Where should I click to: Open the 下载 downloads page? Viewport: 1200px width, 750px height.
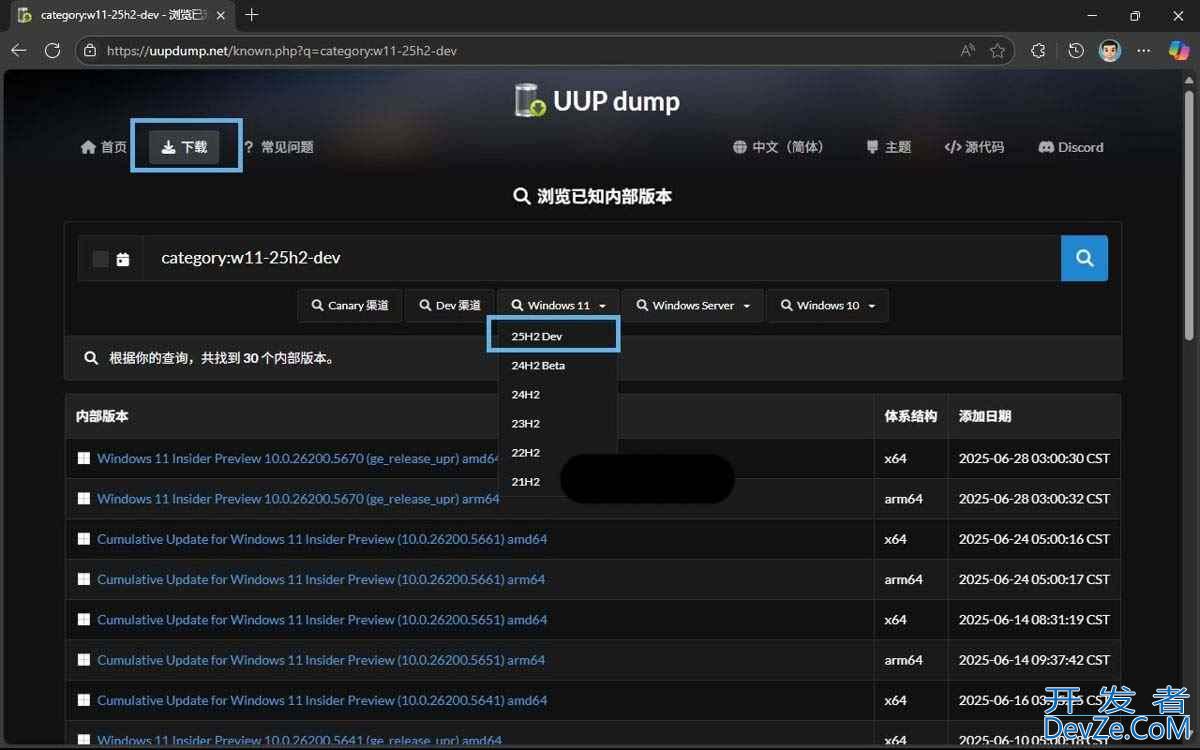184,147
